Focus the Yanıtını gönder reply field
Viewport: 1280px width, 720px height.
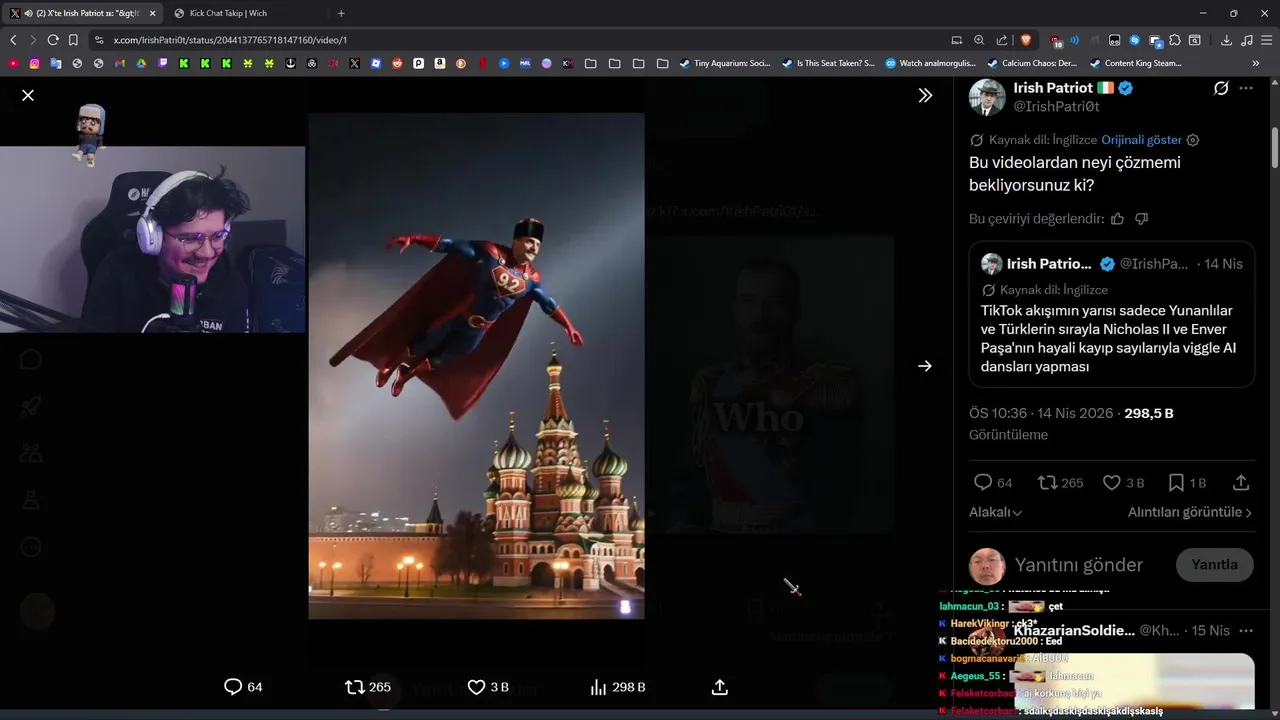click(1078, 565)
